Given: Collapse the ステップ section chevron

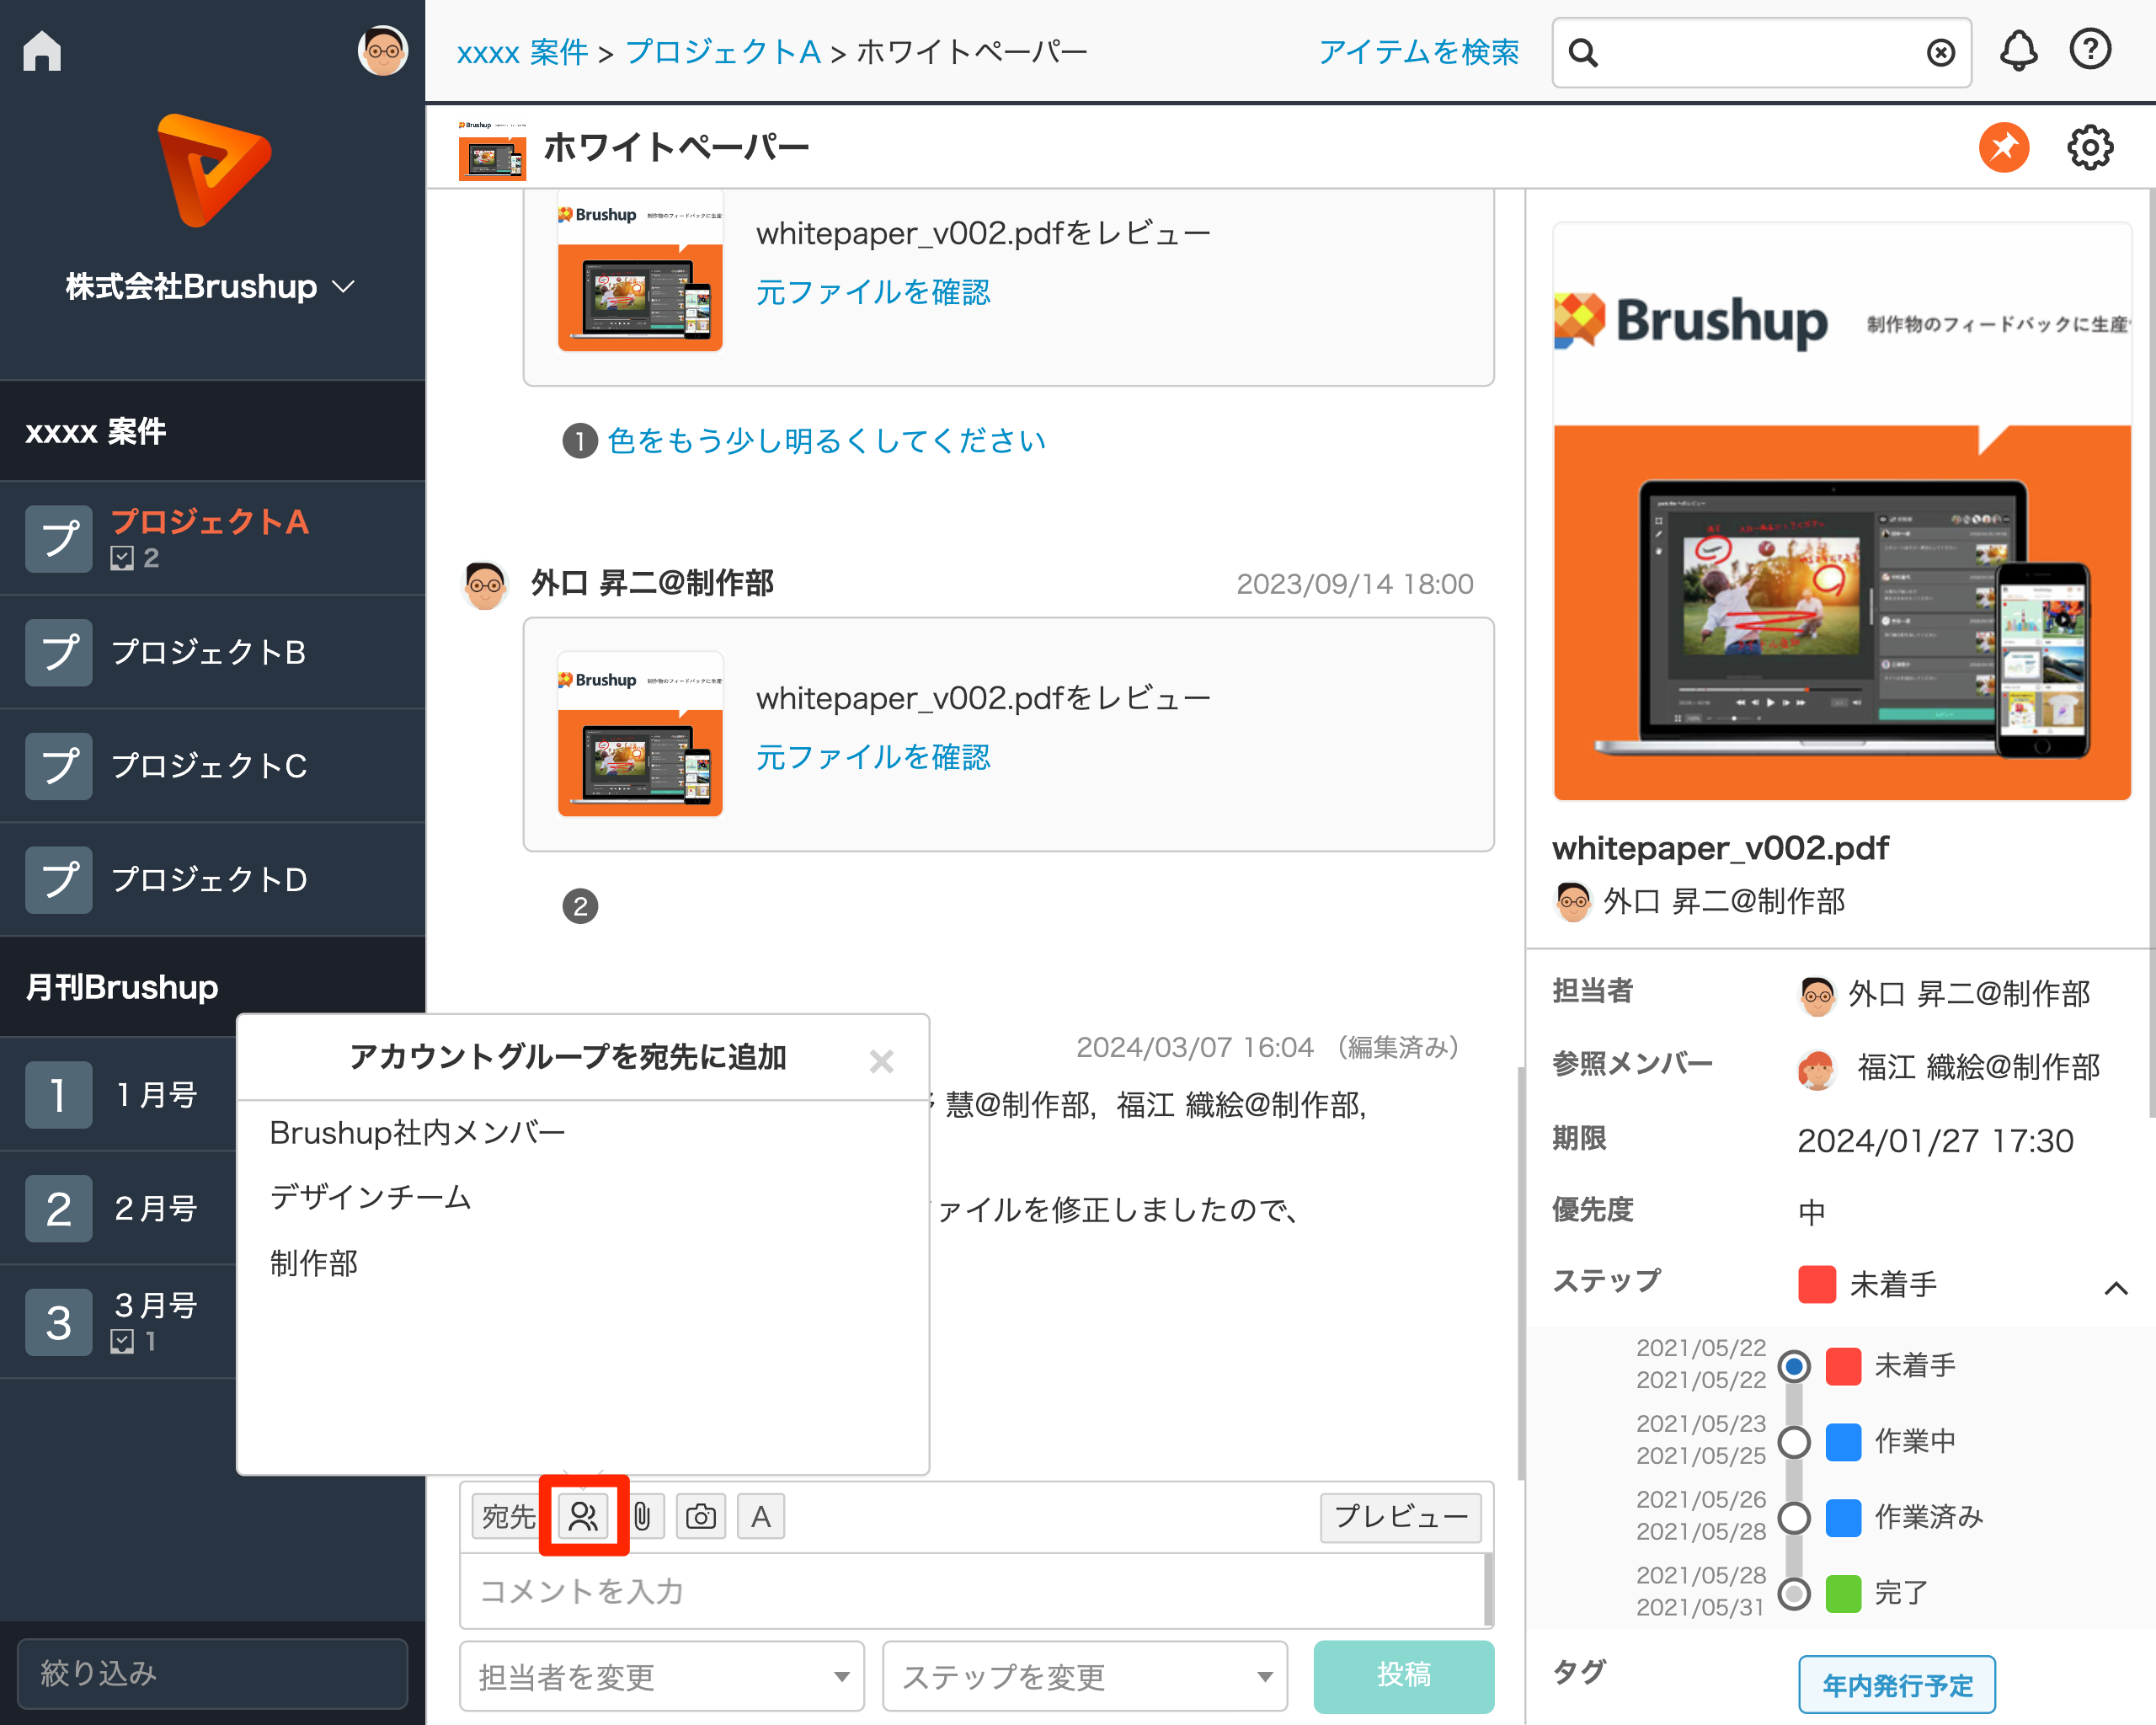Looking at the screenshot, I should (2115, 1288).
